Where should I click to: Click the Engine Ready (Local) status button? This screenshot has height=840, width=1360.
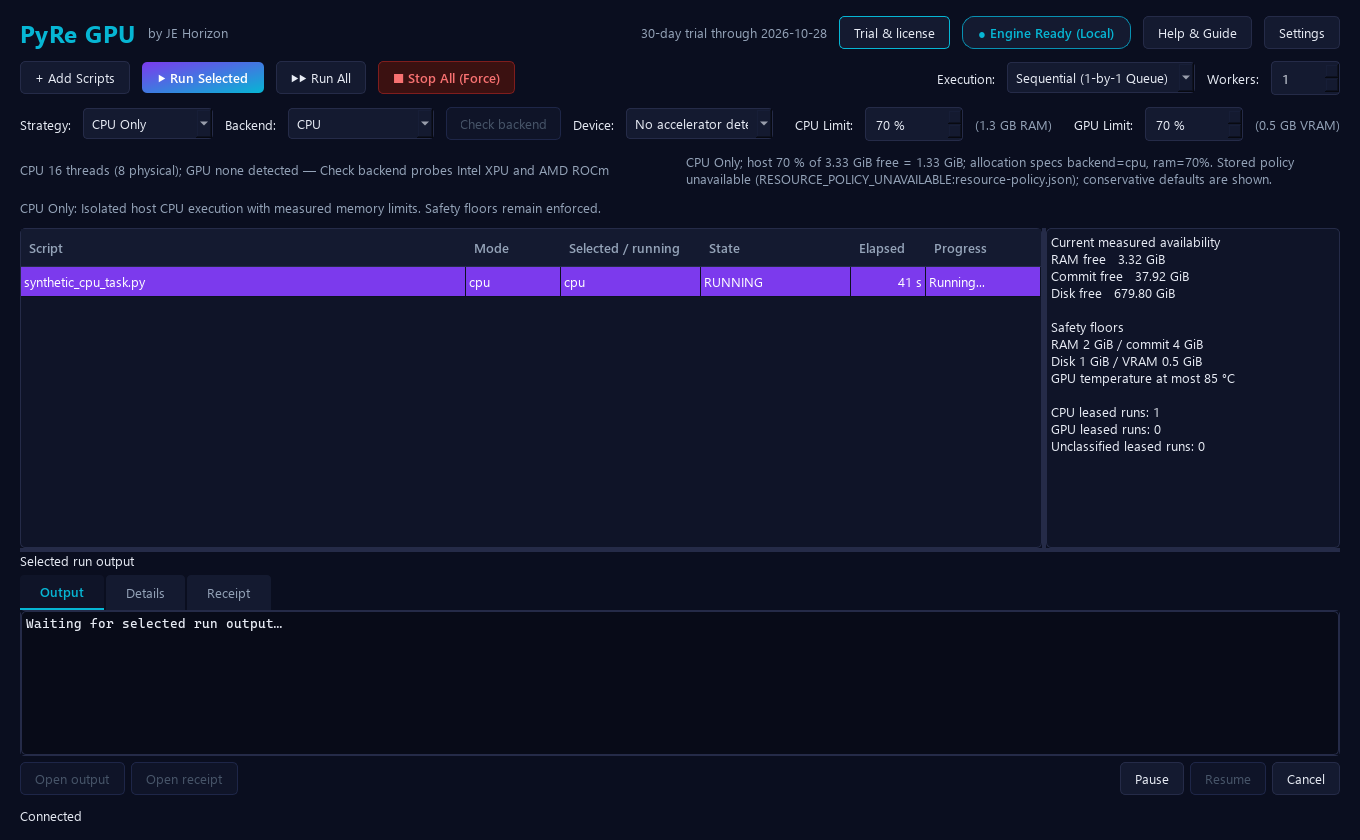[1046, 33]
